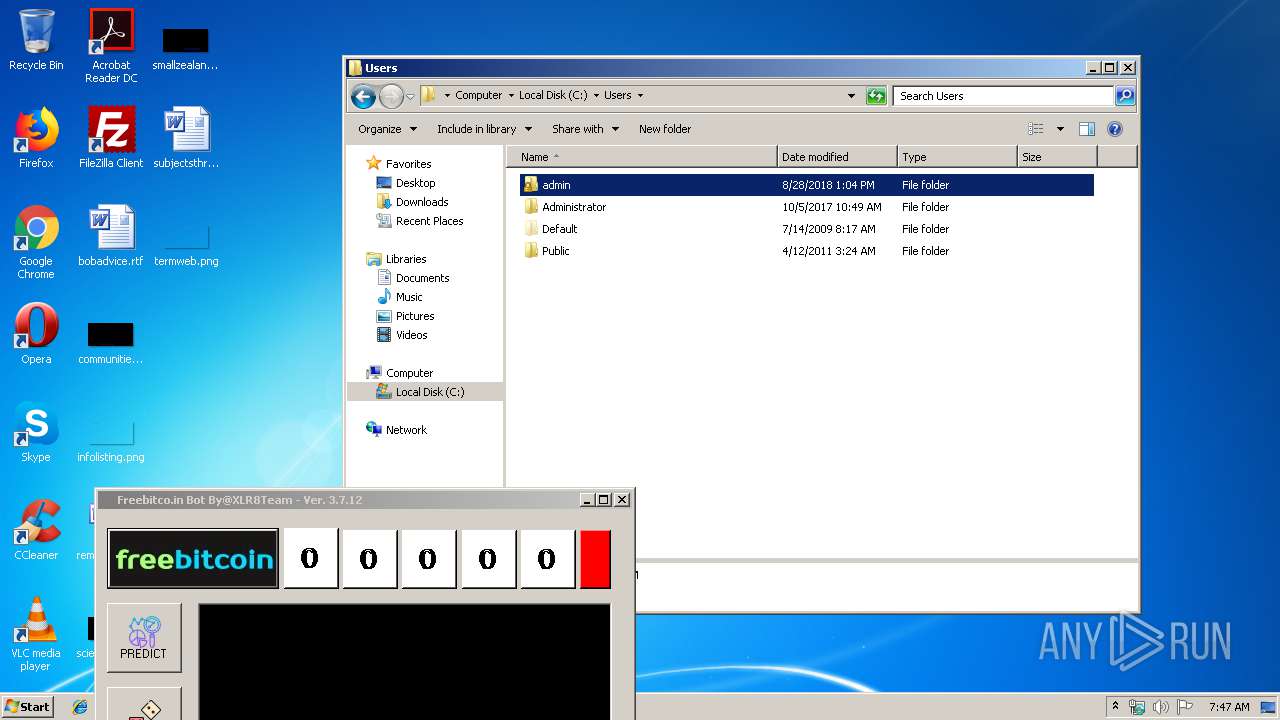Select the smallzealan... desktop file

tap(186, 48)
